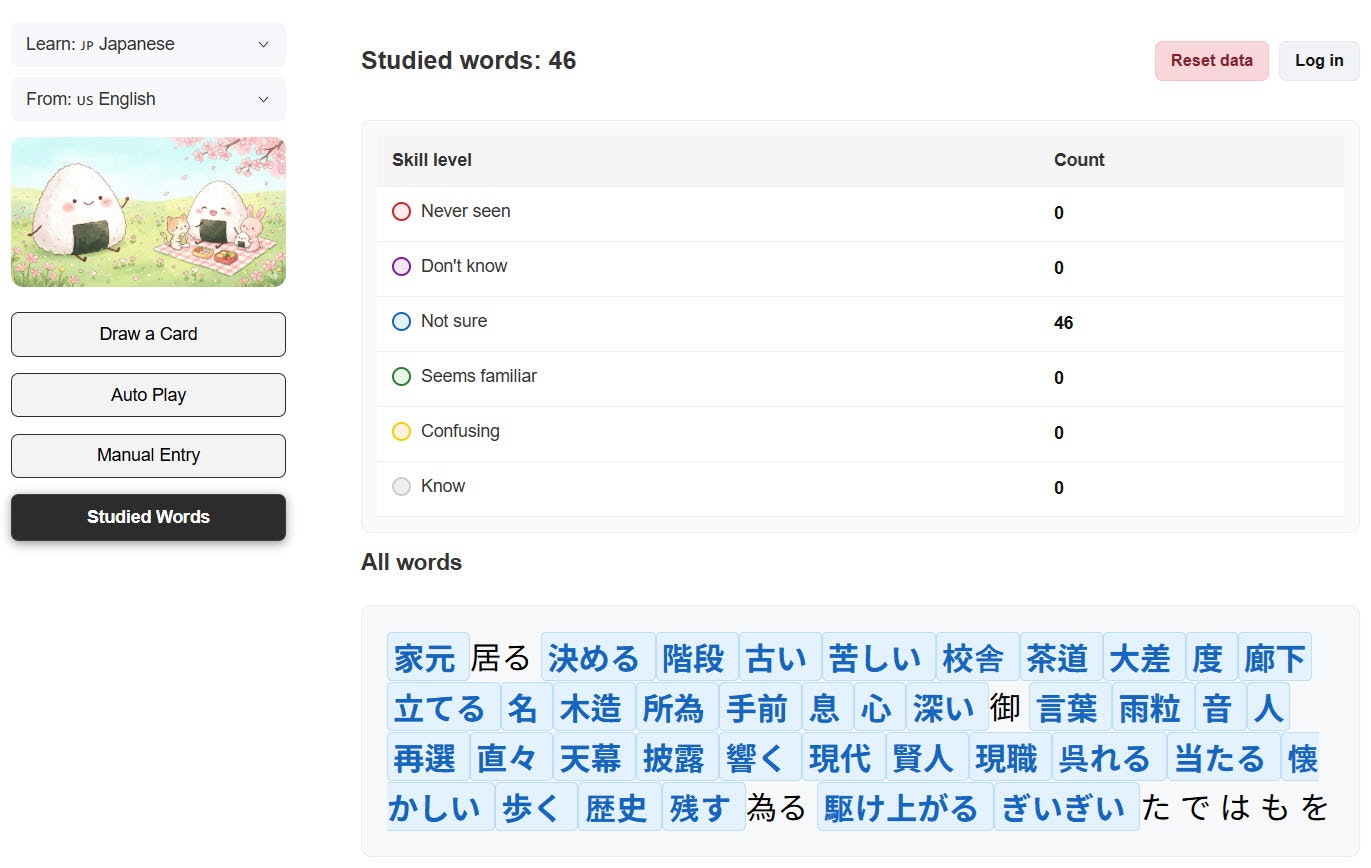Screen dimensions: 1371x868
Task: Click the US flag icon next to English
Action: point(87,99)
